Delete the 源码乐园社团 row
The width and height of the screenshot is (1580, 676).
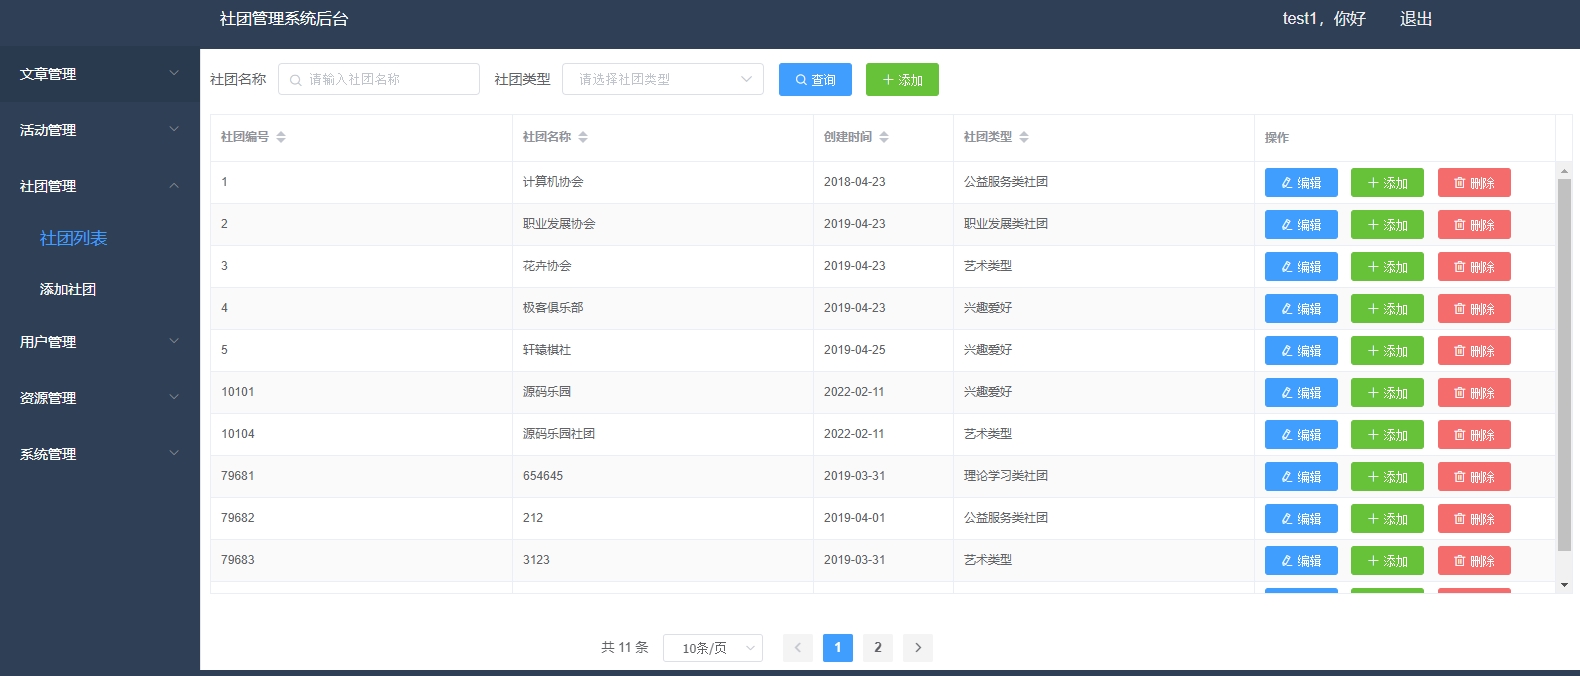tap(1474, 435)
